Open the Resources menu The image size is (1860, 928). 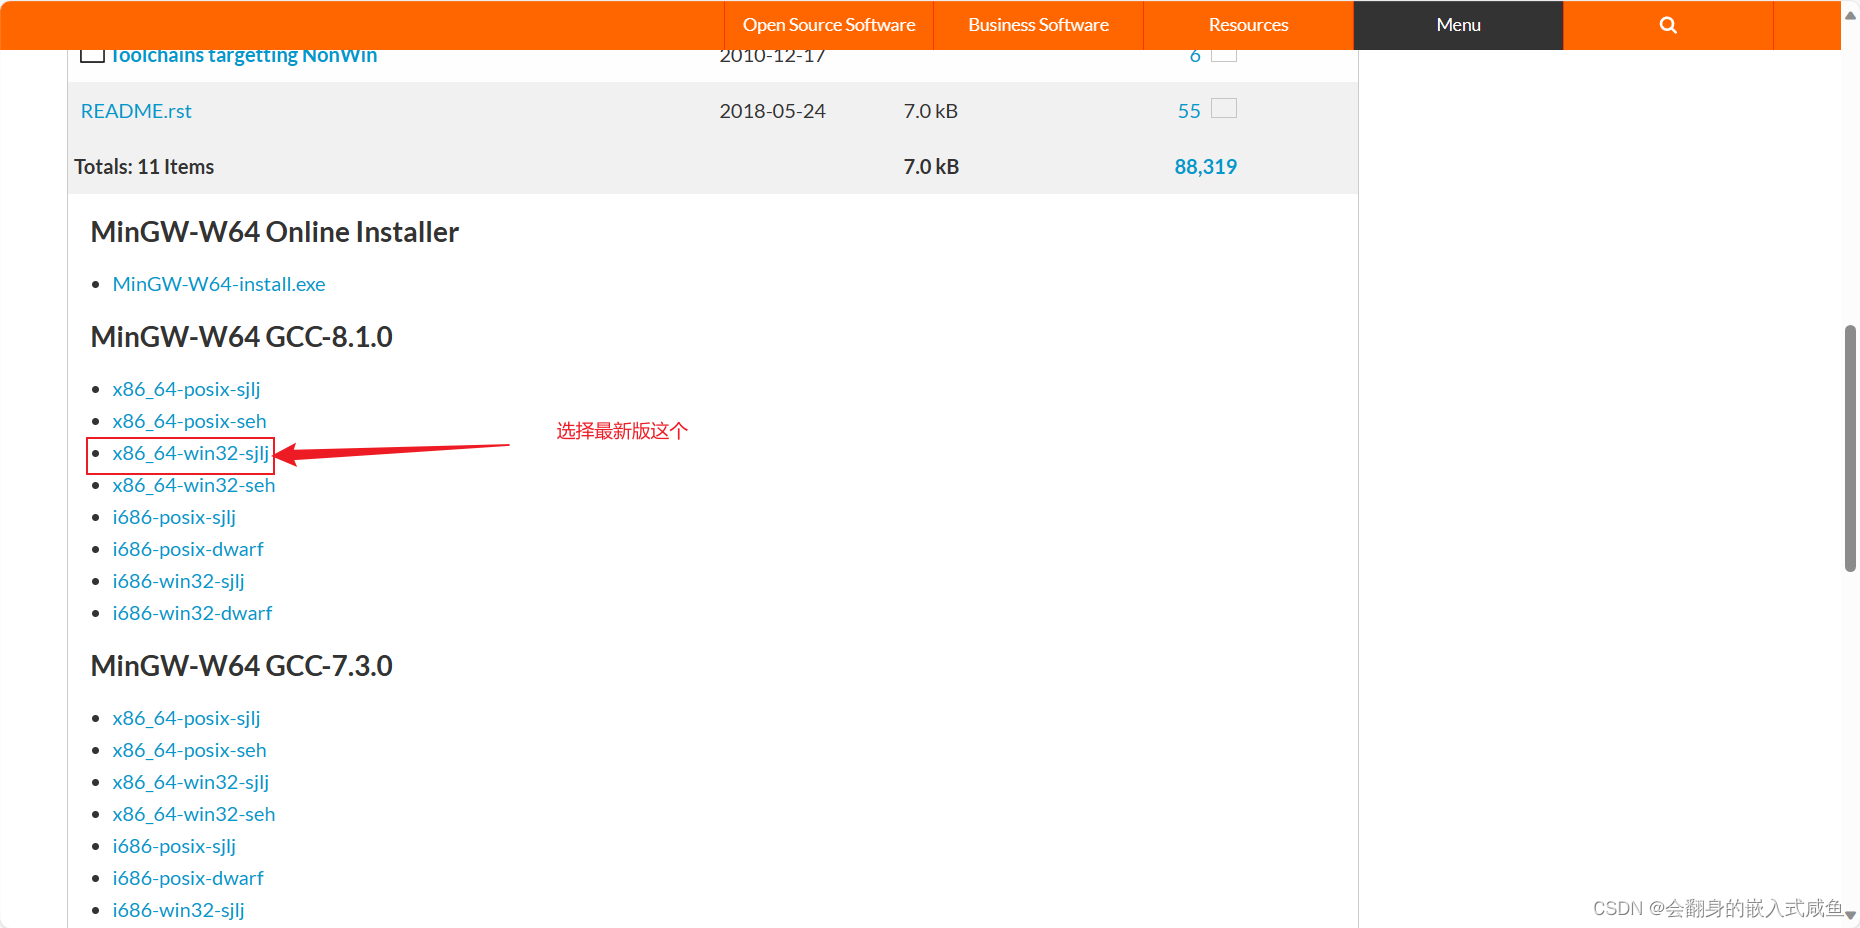(x=1248, y=25)
